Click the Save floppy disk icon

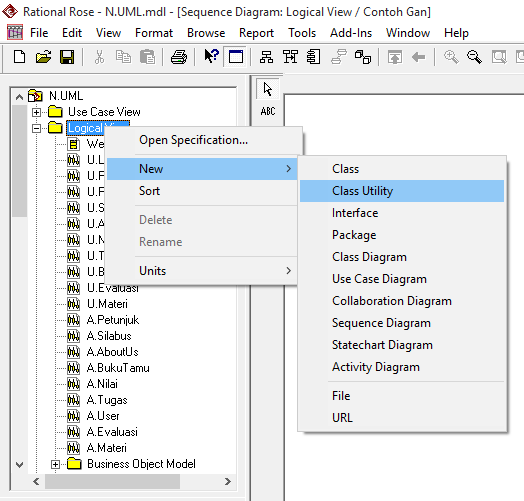67,57
